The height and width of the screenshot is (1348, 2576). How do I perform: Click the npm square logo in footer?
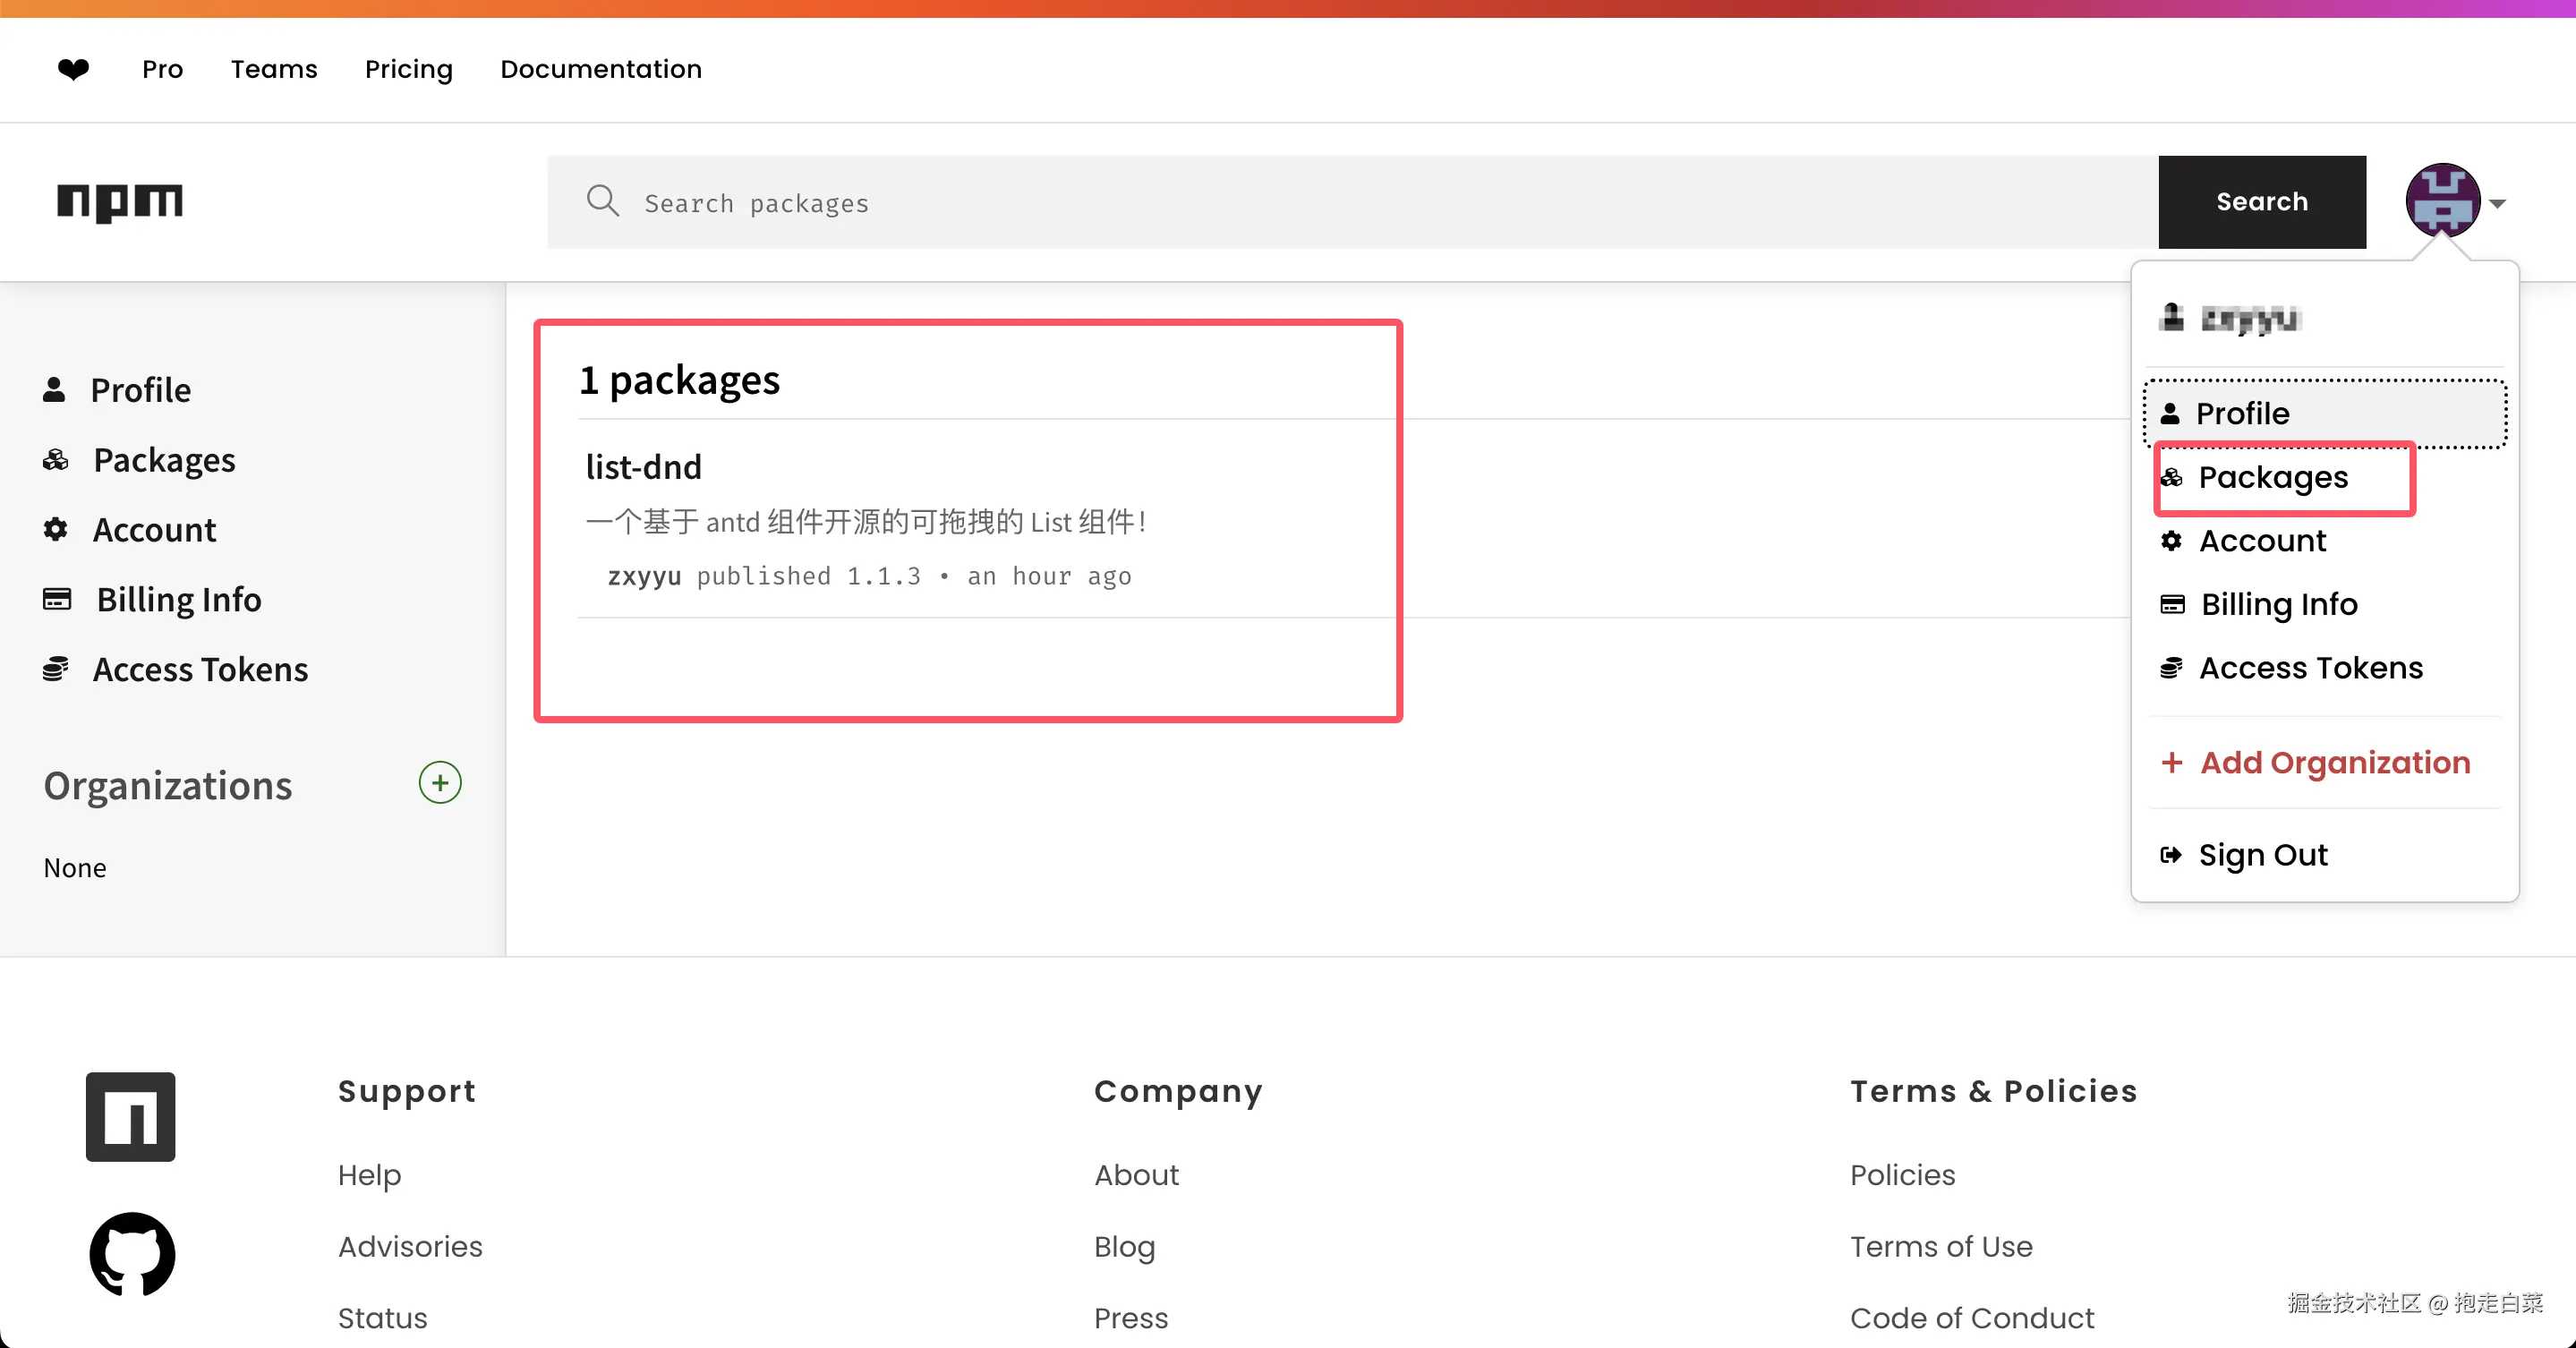[x=131, y=1117]
